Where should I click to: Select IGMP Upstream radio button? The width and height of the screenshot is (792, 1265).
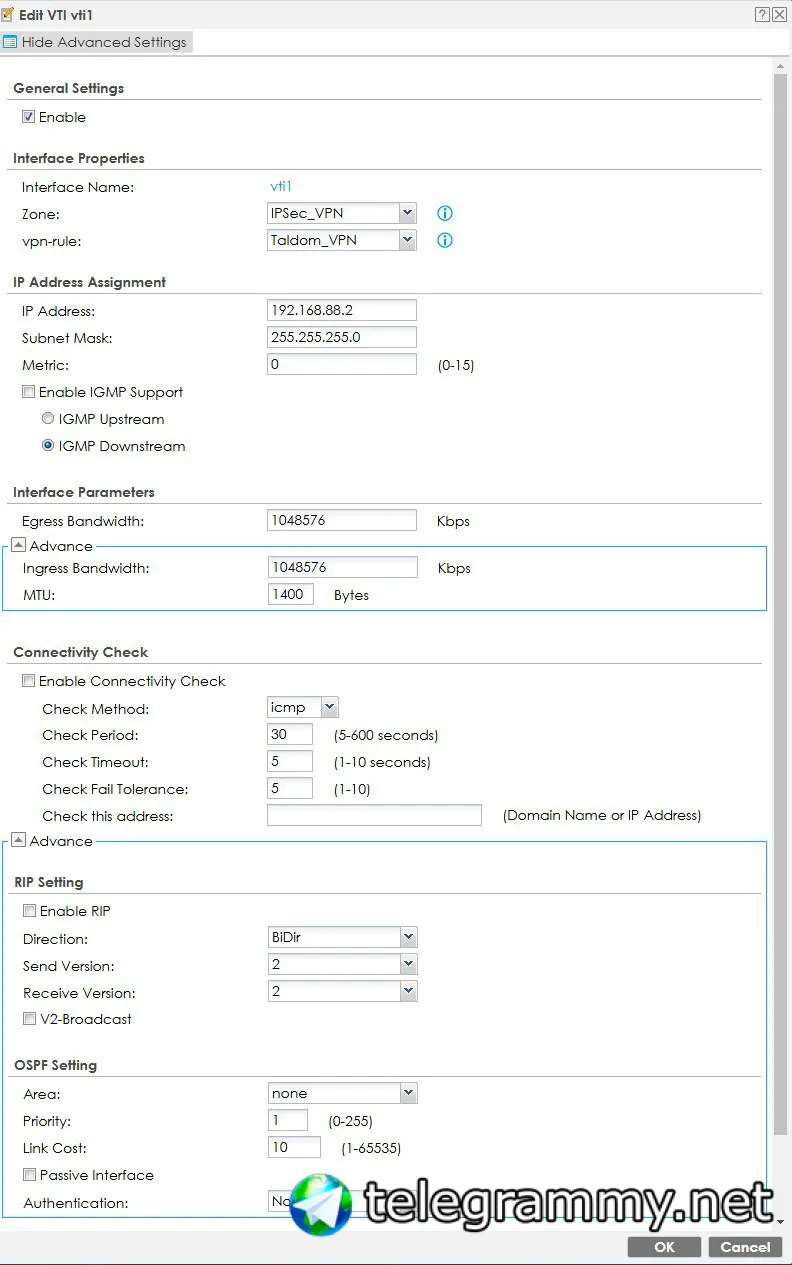[x=48, y=419]
